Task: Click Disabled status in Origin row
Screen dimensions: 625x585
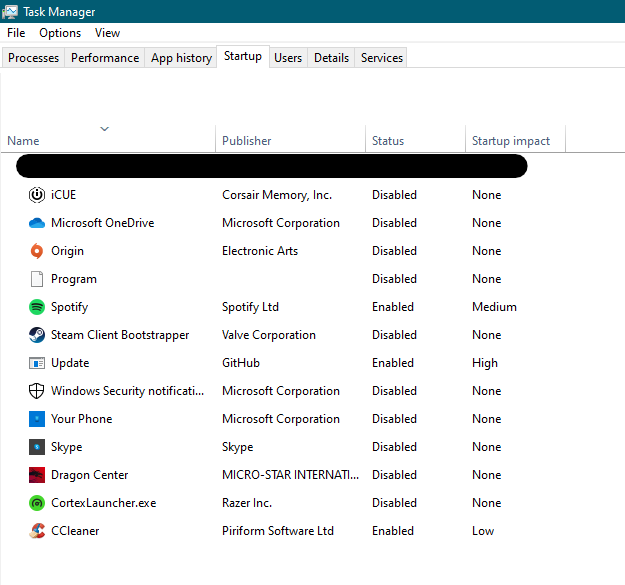Action: click(x=394, y=251)
